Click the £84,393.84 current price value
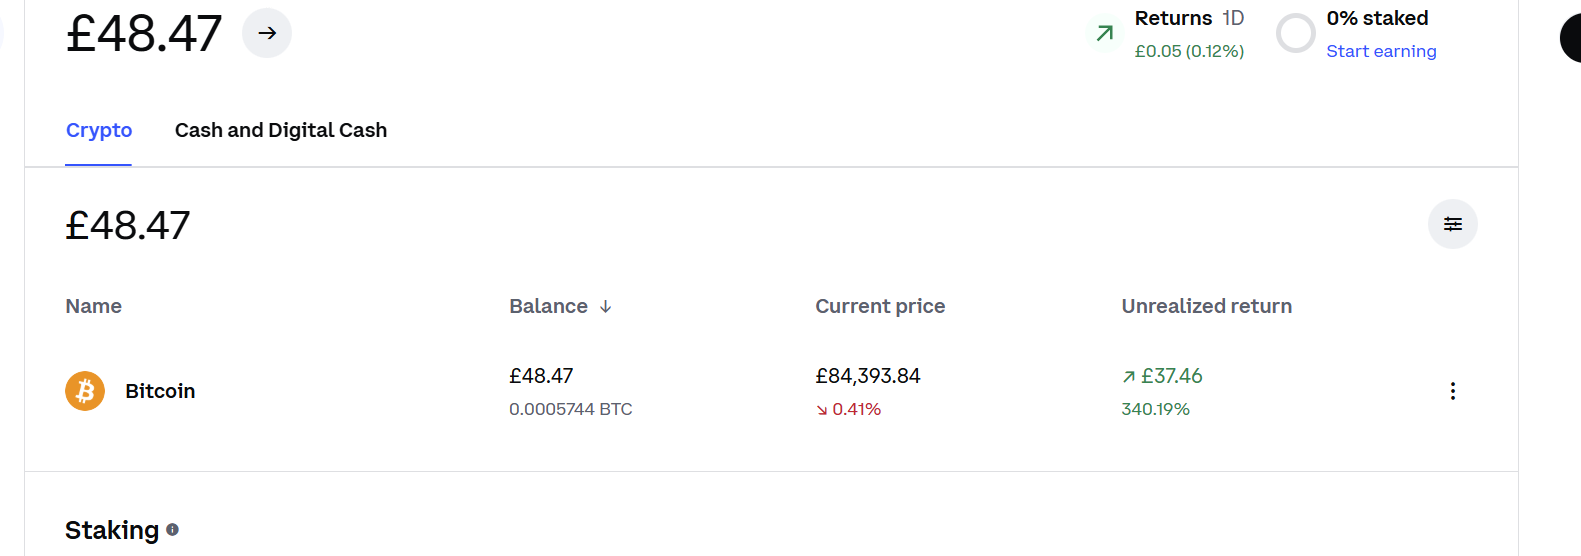Image resolution: width=1581 pixels, height=556 pixels. (868, 376)
